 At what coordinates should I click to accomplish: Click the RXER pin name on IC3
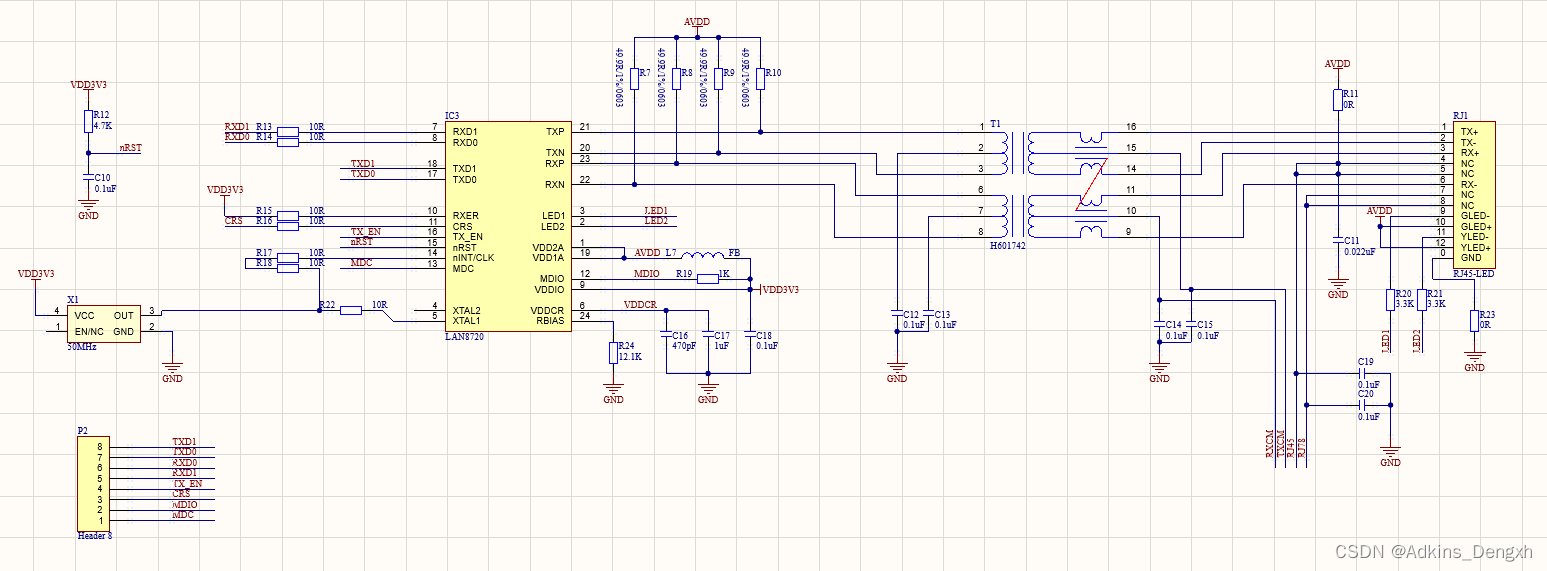point(465,215)
